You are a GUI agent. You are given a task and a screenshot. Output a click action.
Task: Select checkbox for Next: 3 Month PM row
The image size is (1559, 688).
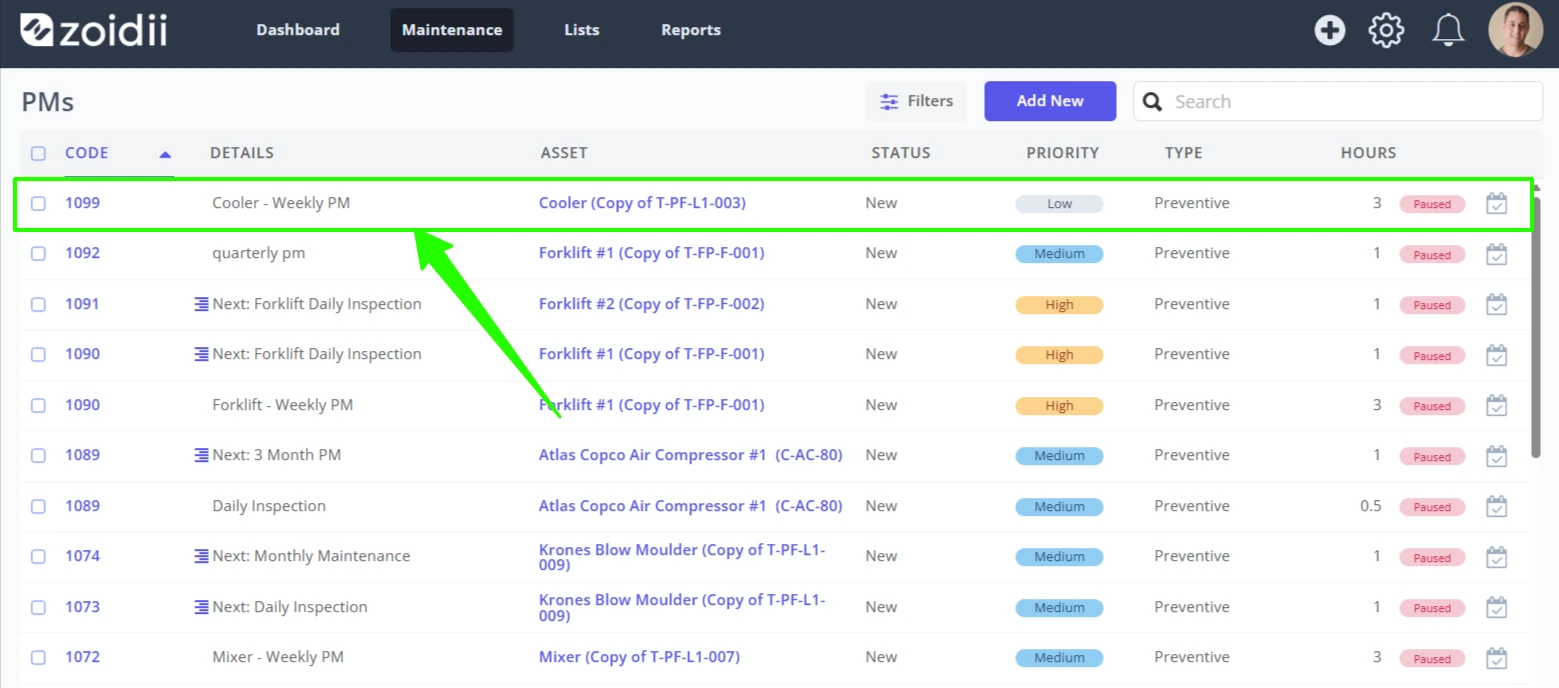pyautogui.click(x=38, y=455)
